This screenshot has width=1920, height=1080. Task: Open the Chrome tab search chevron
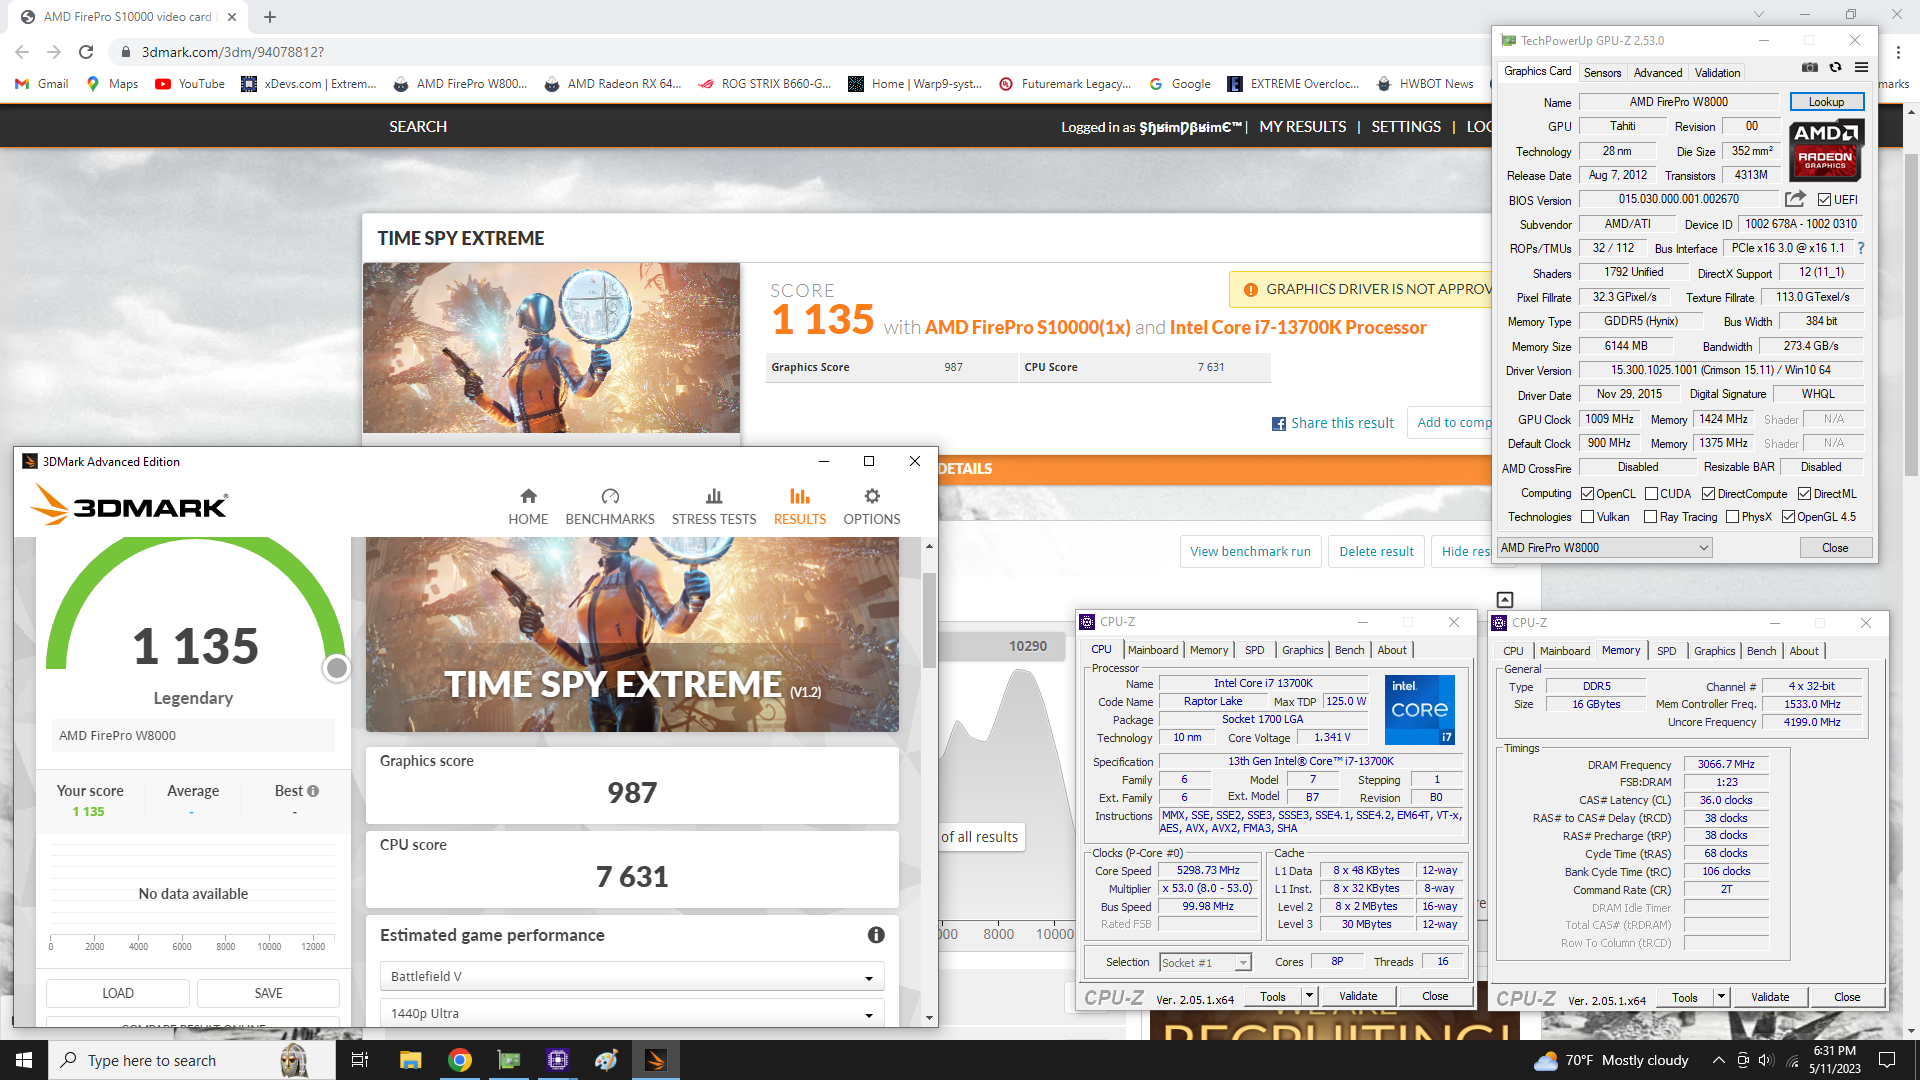[x=1759, y=15]
